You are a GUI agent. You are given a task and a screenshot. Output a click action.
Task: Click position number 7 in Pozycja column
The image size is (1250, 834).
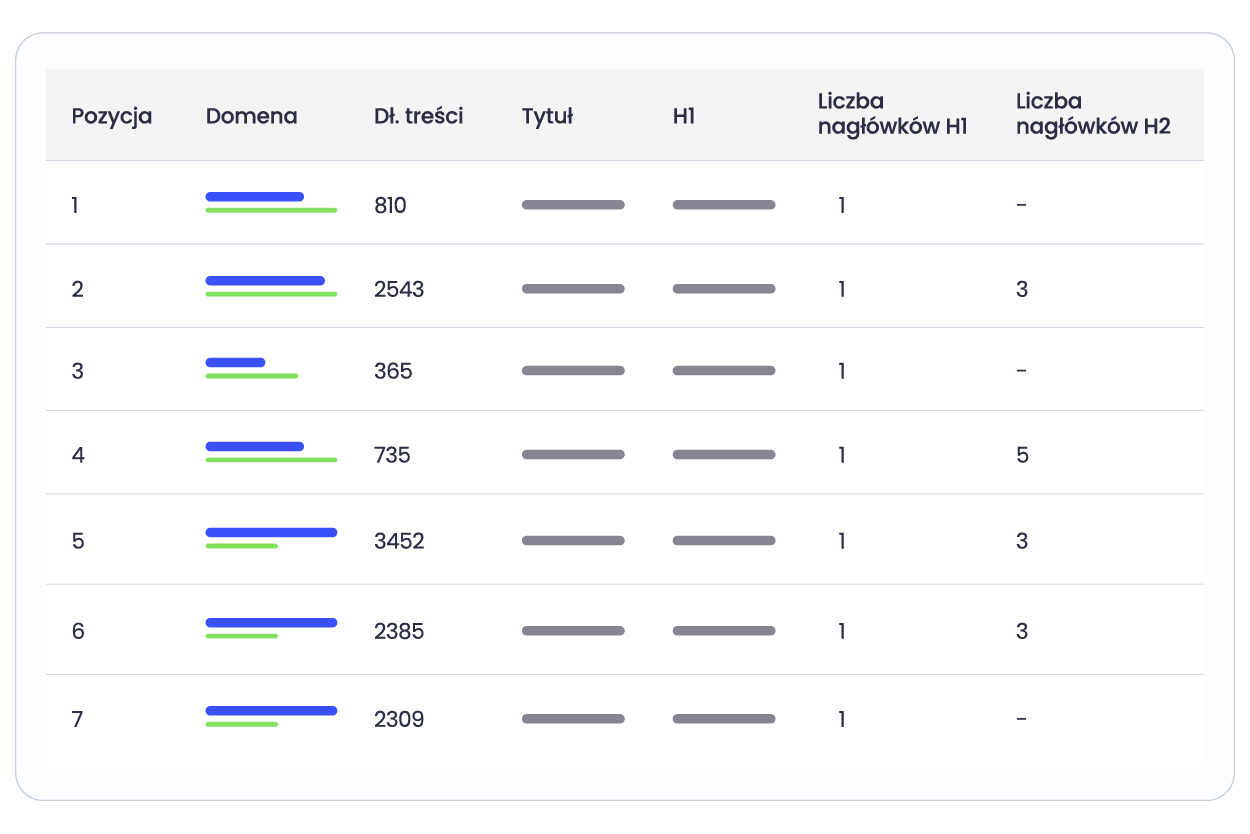(x=77, y=719)
